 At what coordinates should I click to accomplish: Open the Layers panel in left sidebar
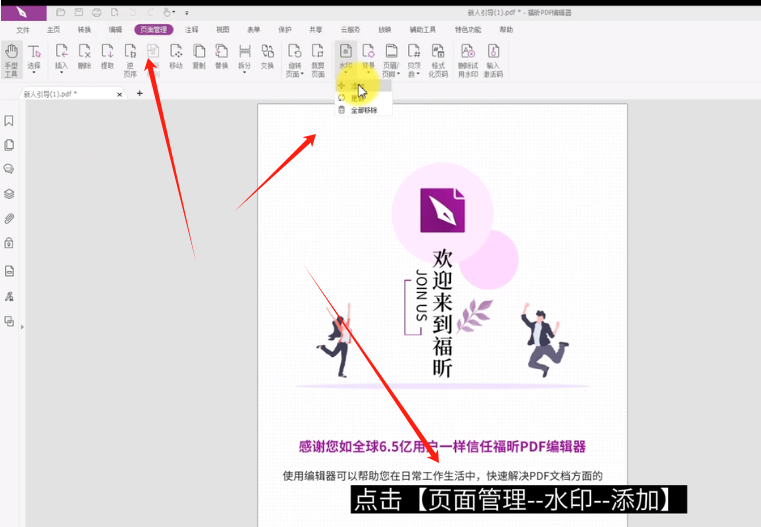(9, 194)
